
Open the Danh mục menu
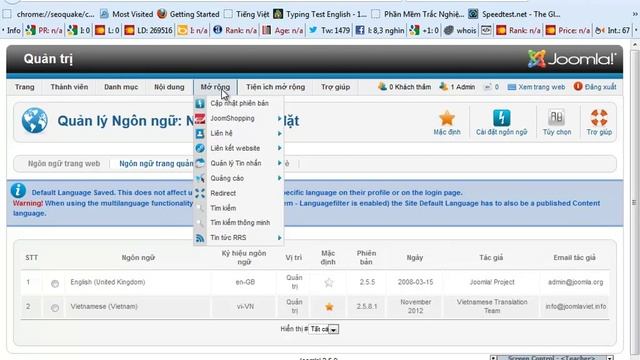click(121, 87)
